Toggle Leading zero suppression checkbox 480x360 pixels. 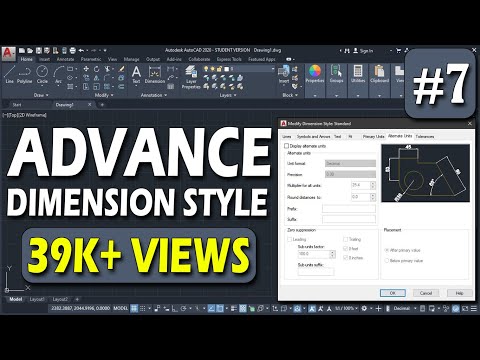click(x=289, y=239)
